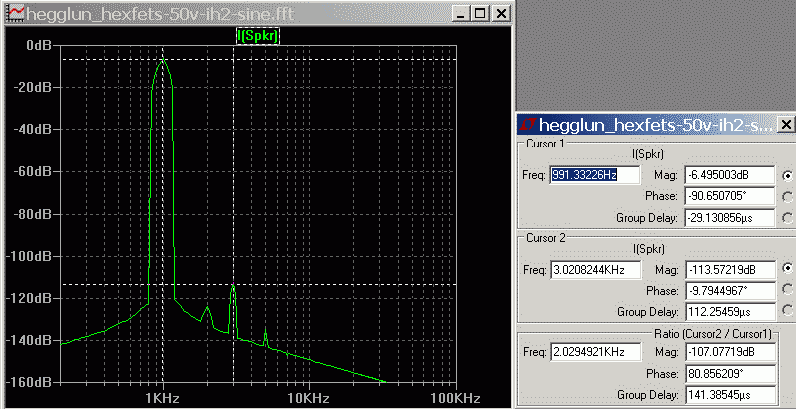Select the I(Spkr) trace label
Viewport: 796px width, 409px height.
tap(258, 35)
